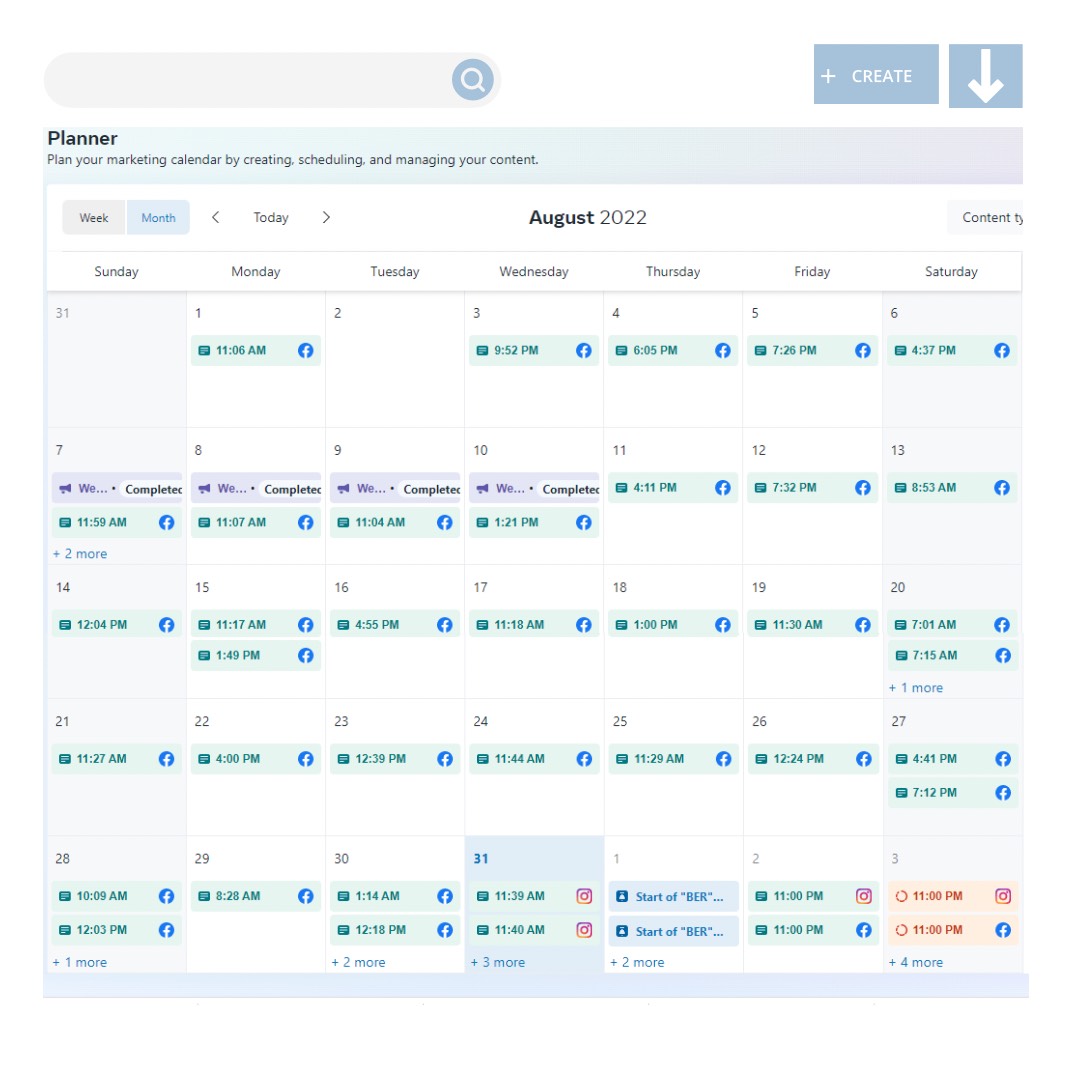Click Instagram icon on September 3 orange post
1080x1080 pixels.
[1003, 896]
